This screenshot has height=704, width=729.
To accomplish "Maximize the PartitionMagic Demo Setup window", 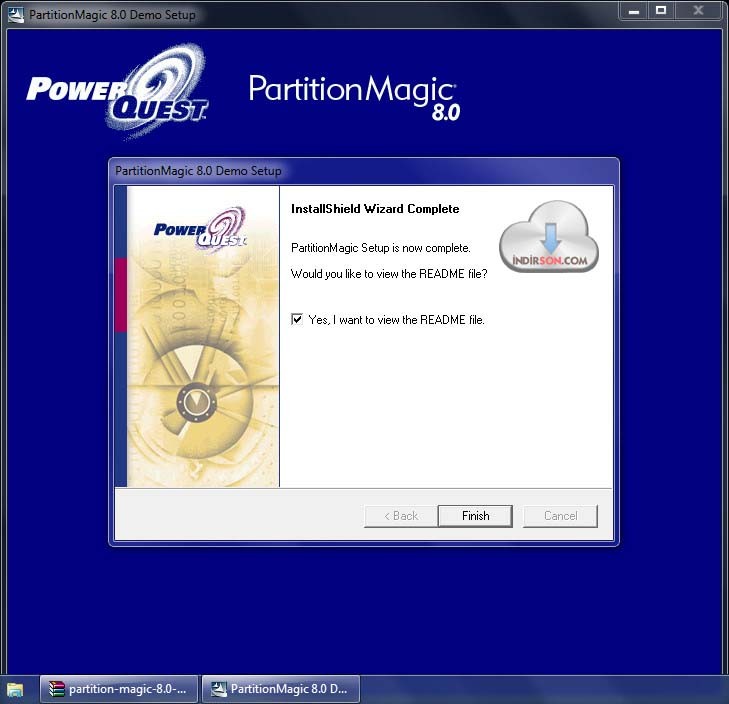I will click(661, 10).
